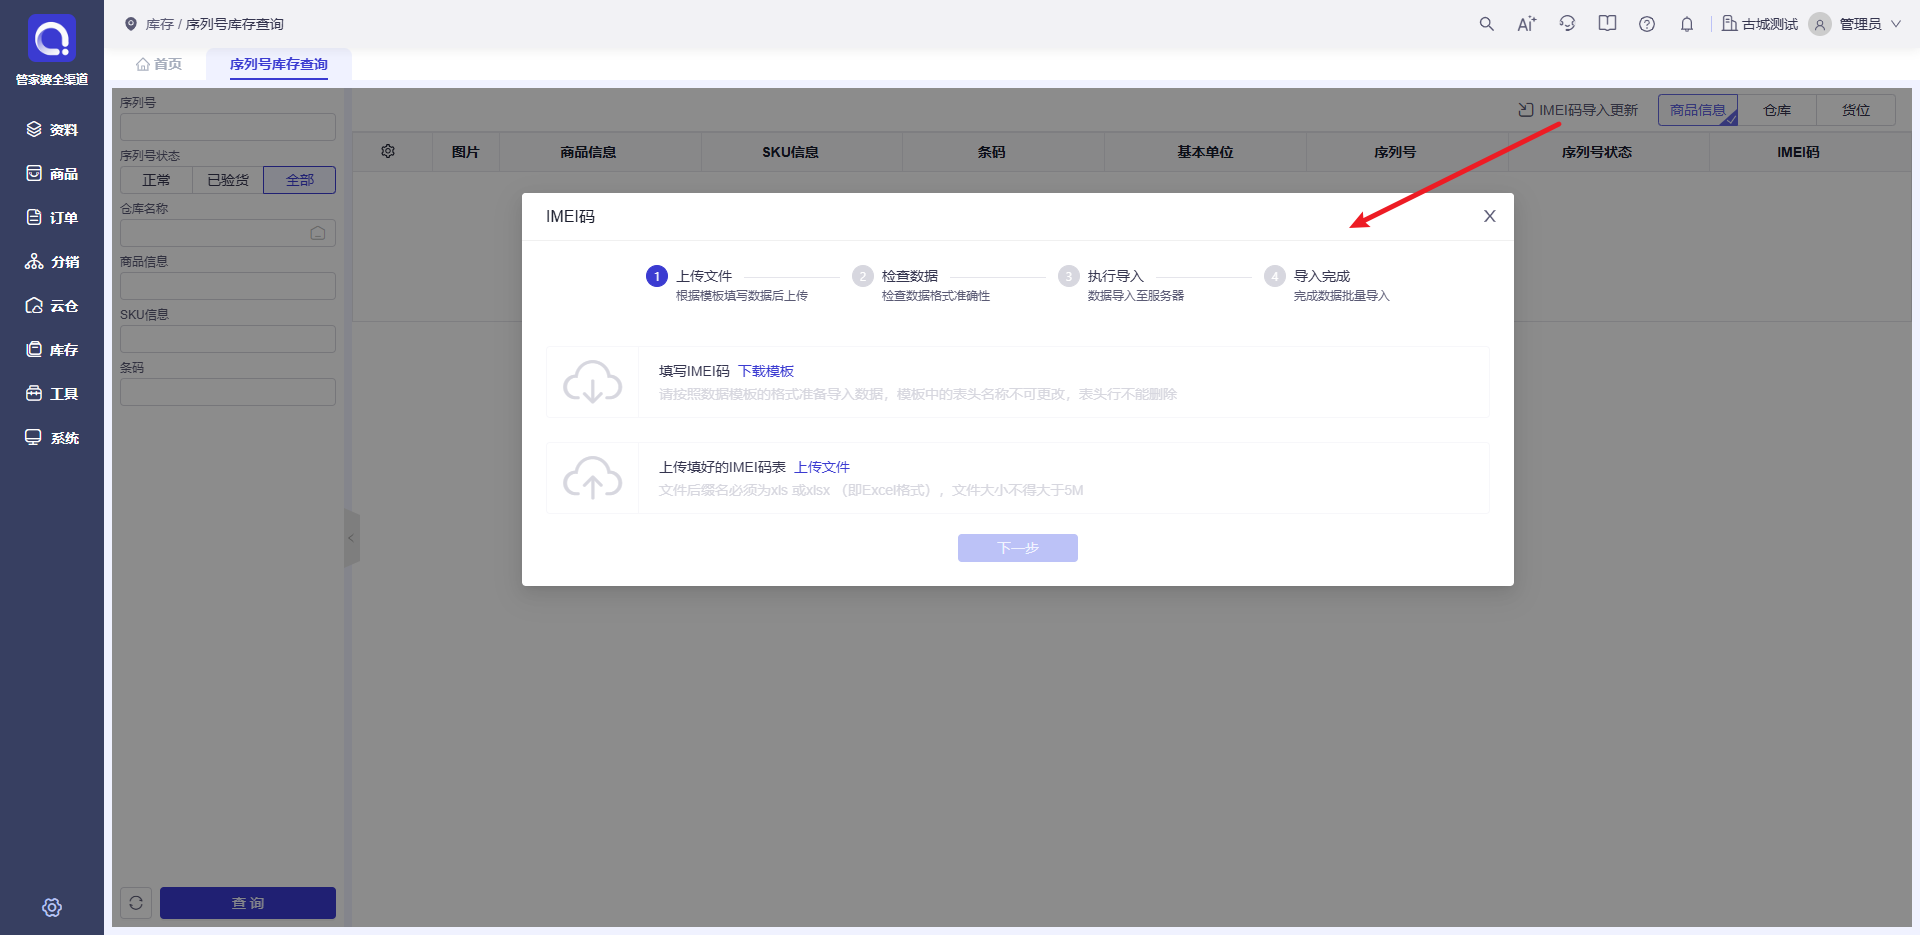
Task: Click the SKU信息 filter input field
Action: [x=228, y=339]
